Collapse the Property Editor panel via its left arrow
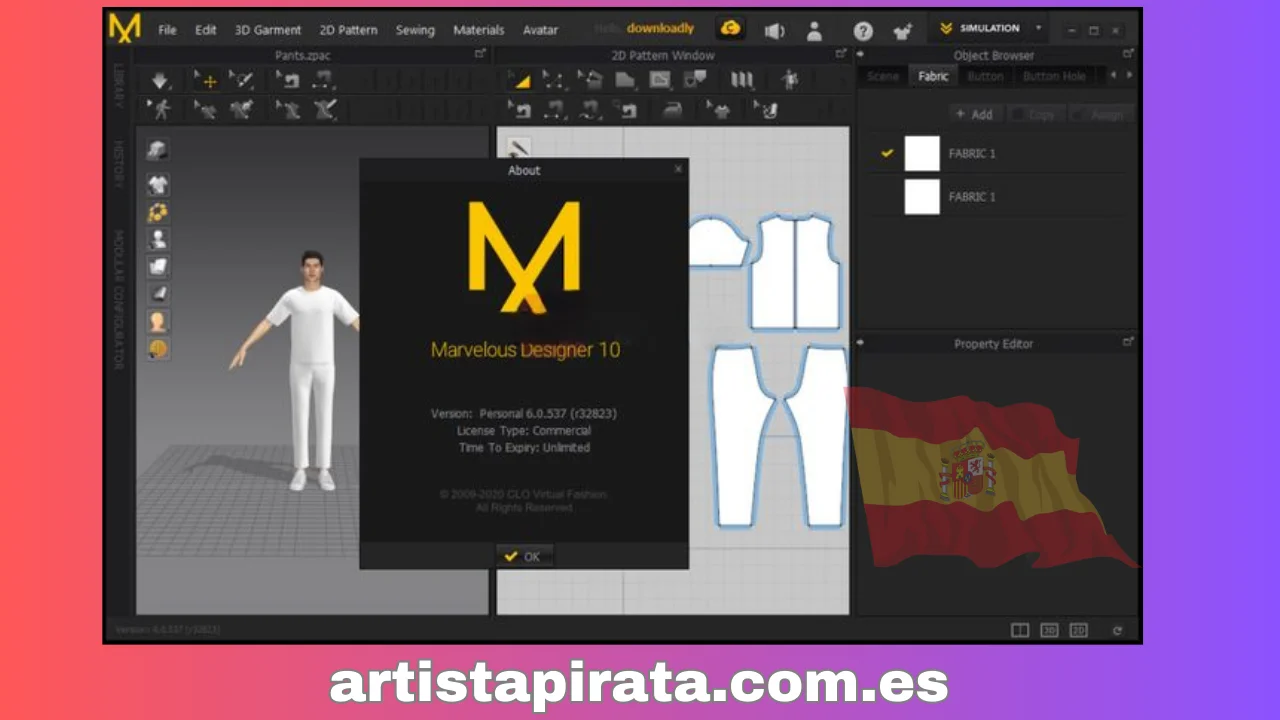The height and width of the screenshot is (720, 1280). click(861, 343)
